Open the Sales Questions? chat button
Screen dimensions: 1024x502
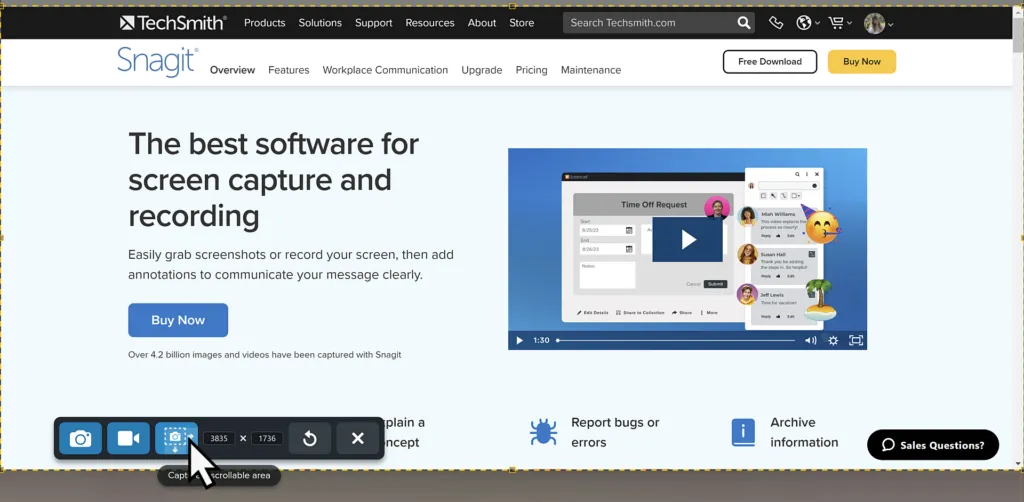coord(933,445)
